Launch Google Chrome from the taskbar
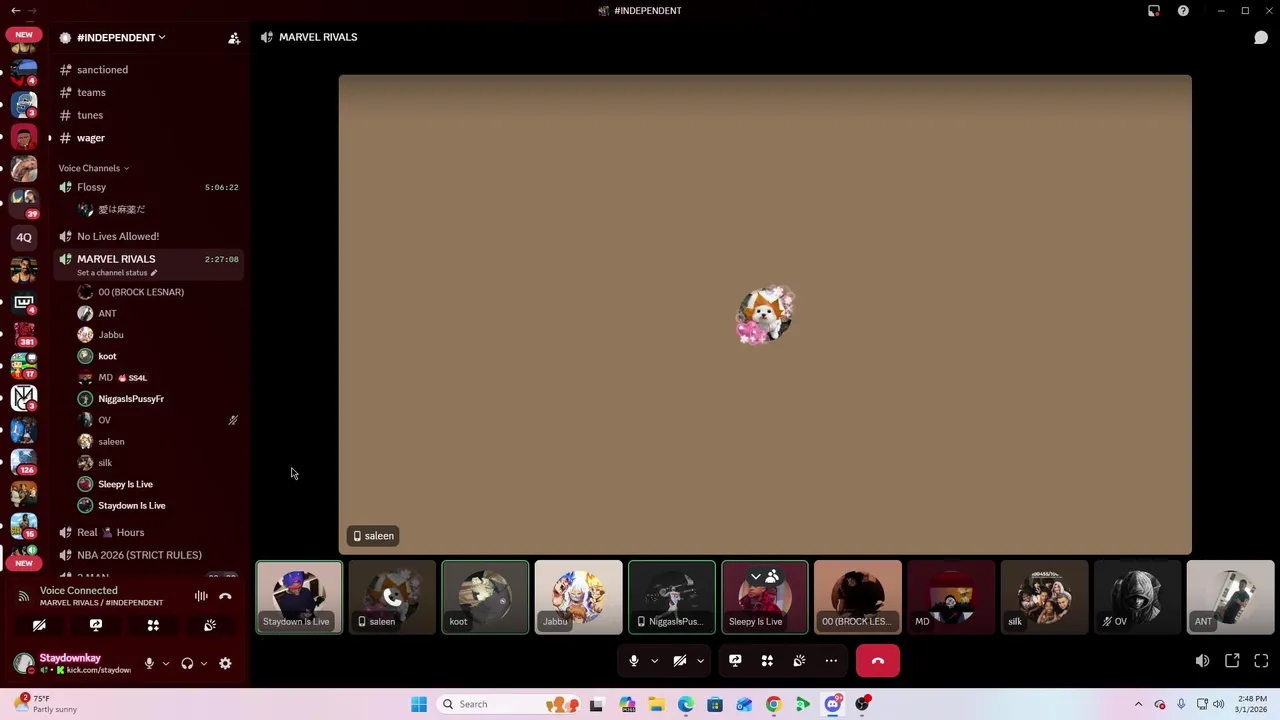The height and width of the screenshot is (720, 1280). point(773,704)
